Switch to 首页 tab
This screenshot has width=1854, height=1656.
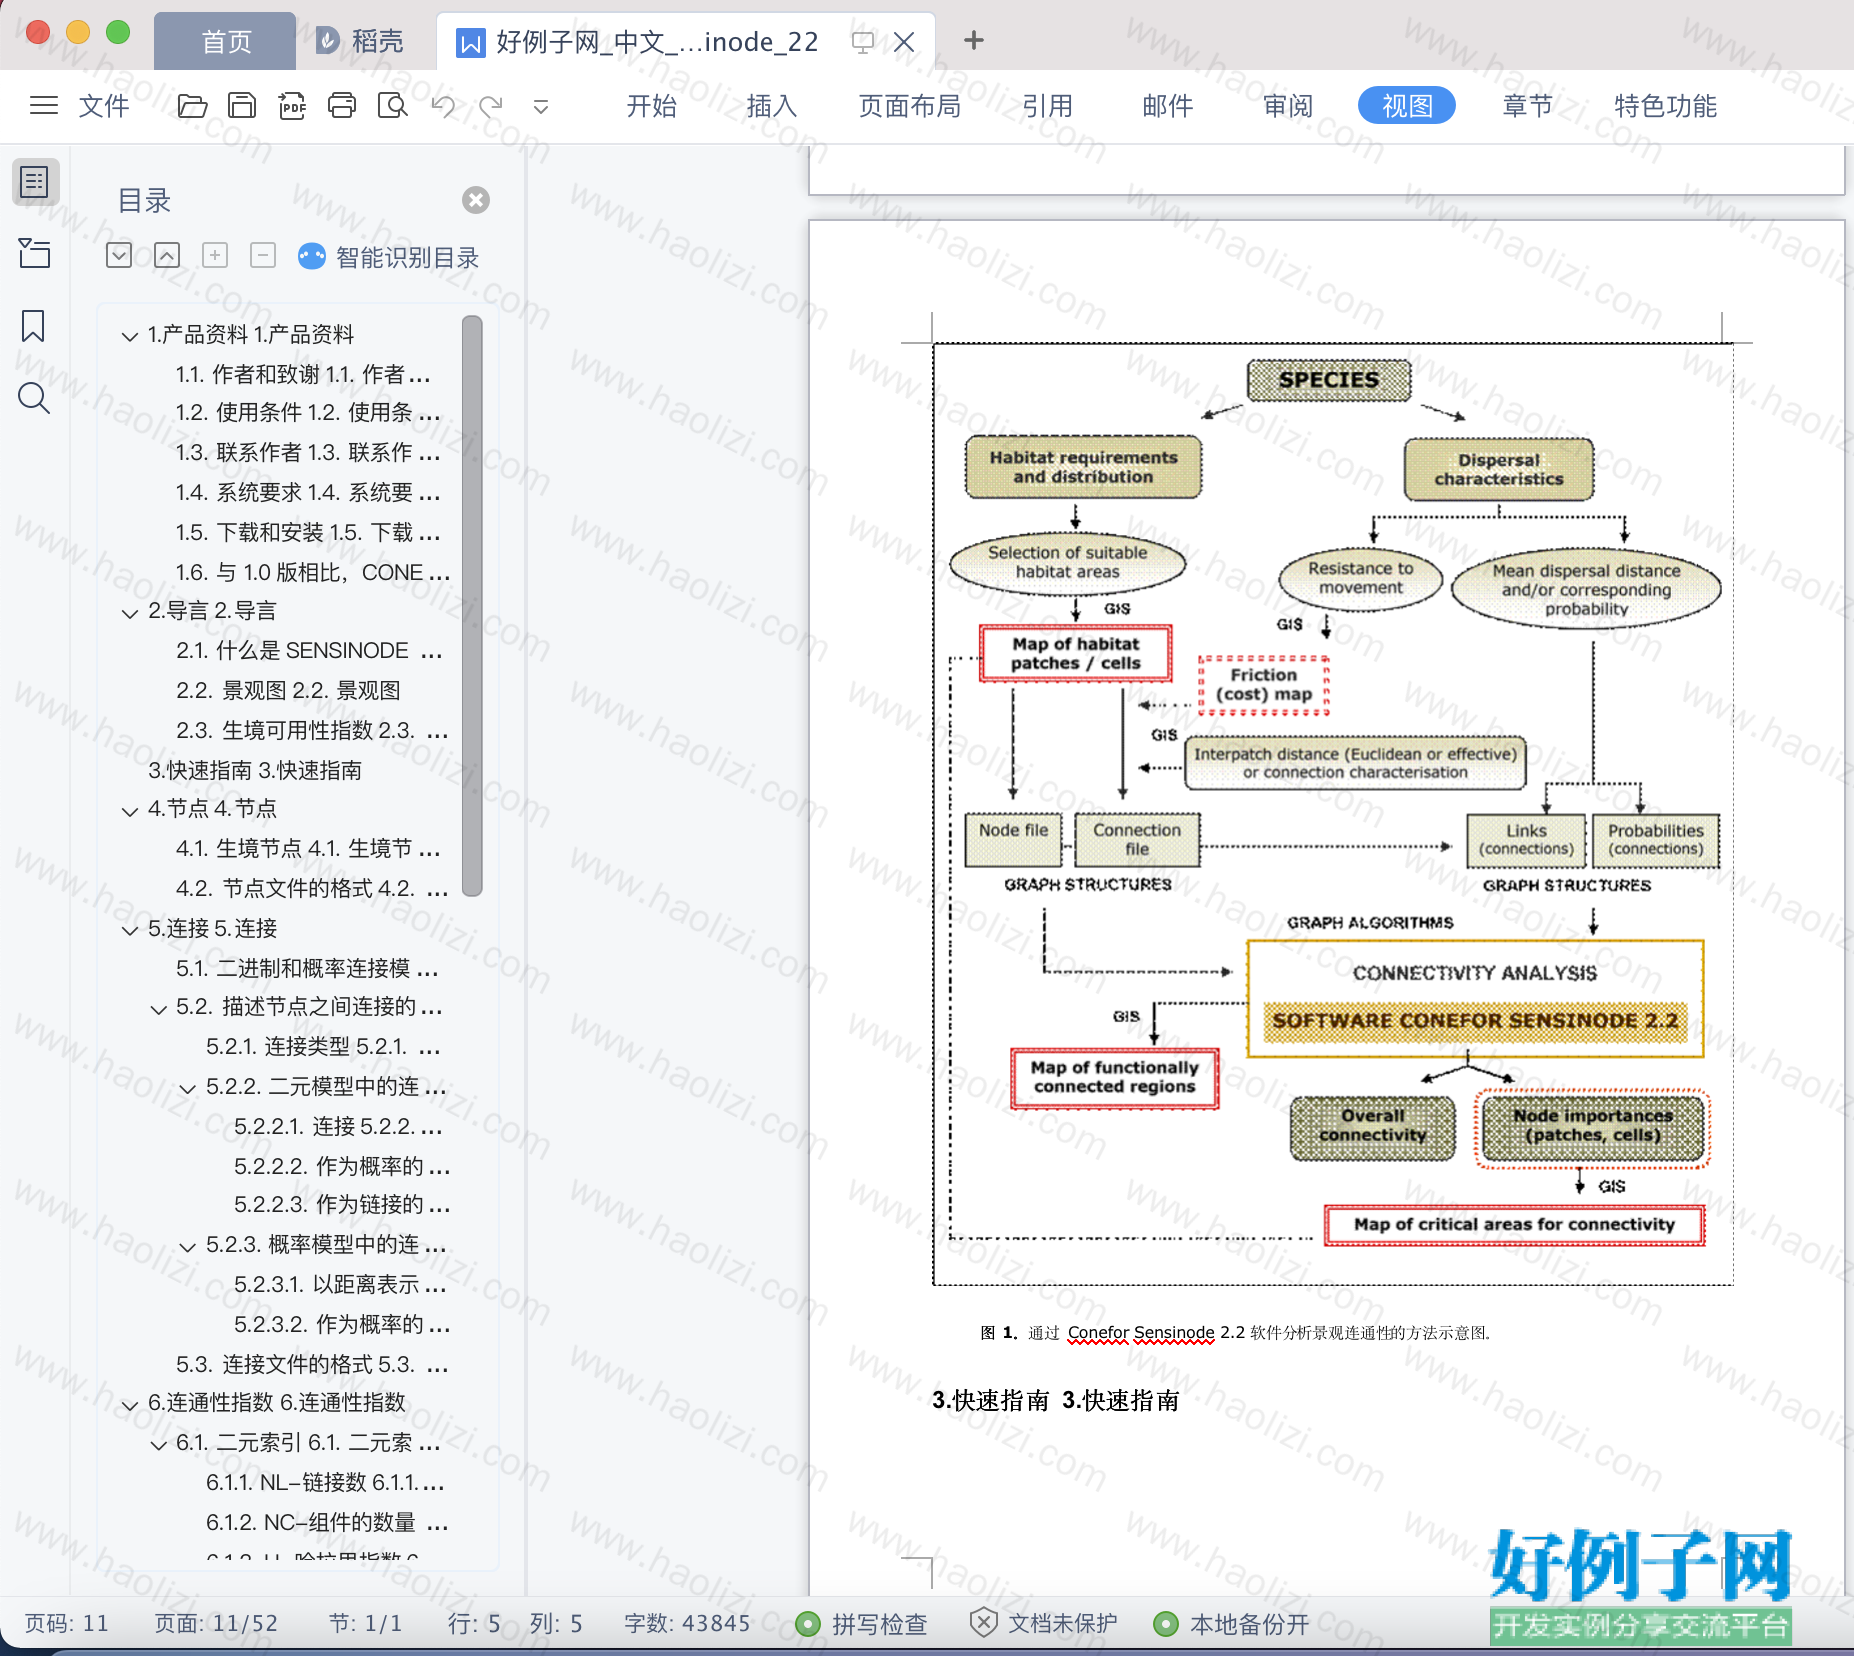pos(226,41)
